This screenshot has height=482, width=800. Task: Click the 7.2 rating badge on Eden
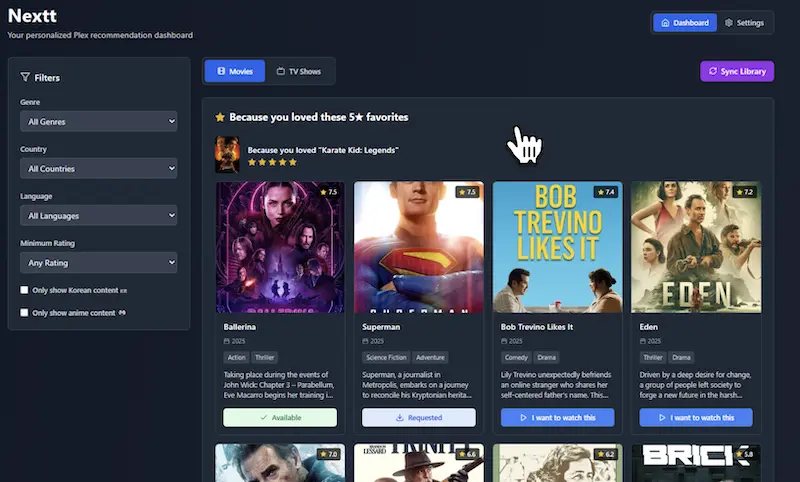point(744,192)
